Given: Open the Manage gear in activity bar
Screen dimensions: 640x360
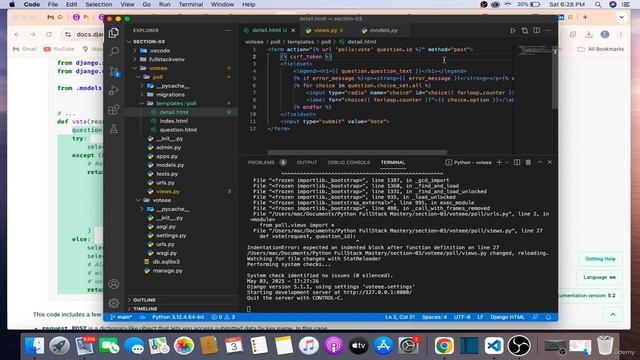Looking at the screenshot, I should (x=114, y=303).
